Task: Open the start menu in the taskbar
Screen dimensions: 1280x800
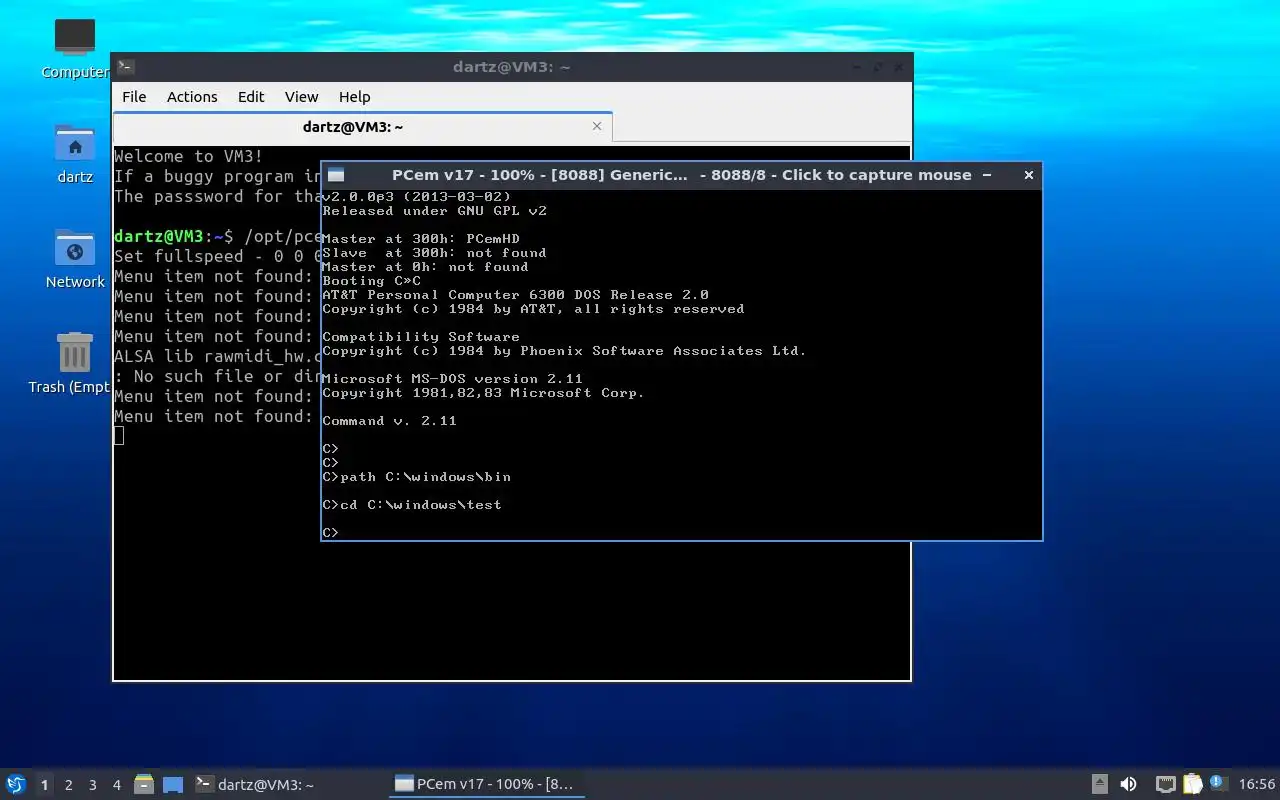Action: point(16,784)
